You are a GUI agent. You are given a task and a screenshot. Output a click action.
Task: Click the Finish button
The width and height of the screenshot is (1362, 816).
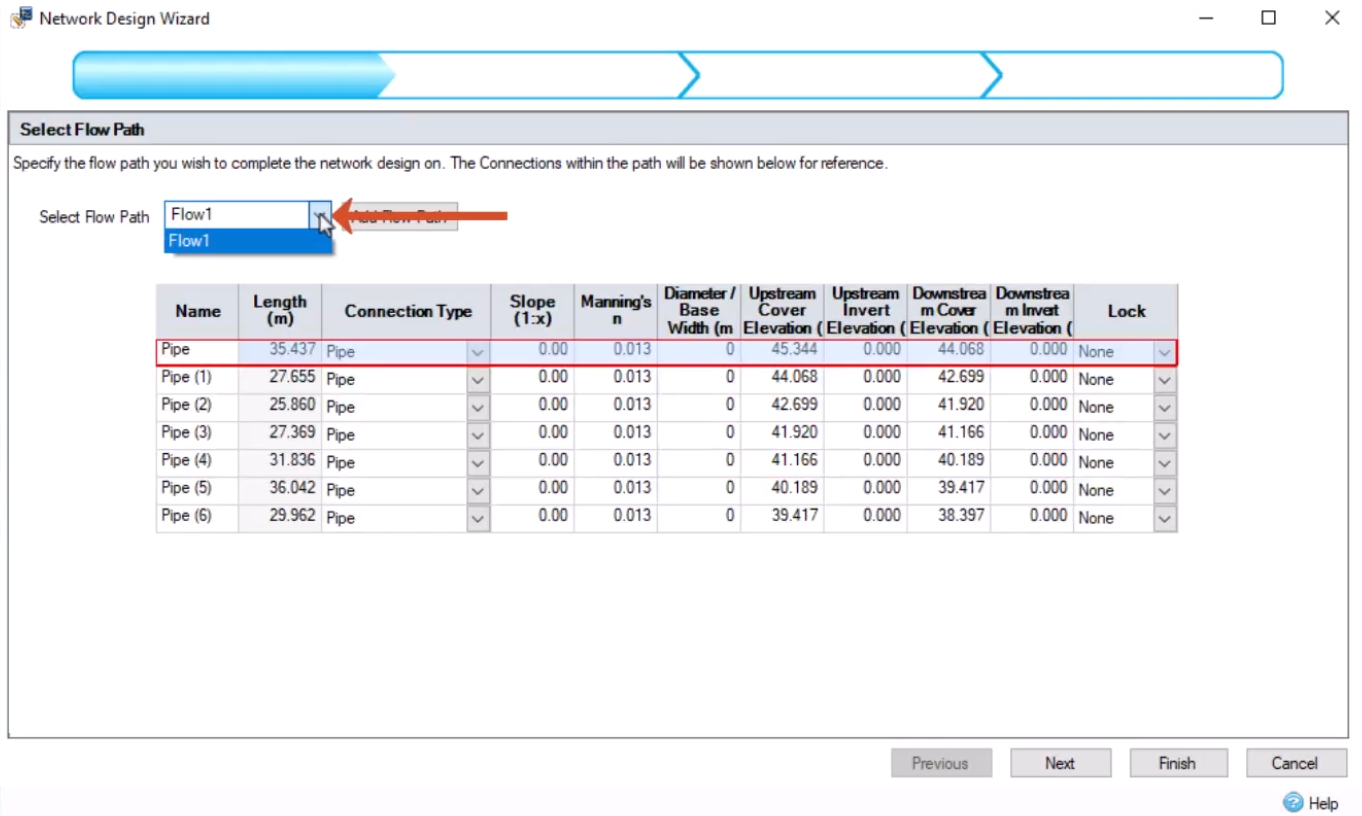pos(1177,763)
